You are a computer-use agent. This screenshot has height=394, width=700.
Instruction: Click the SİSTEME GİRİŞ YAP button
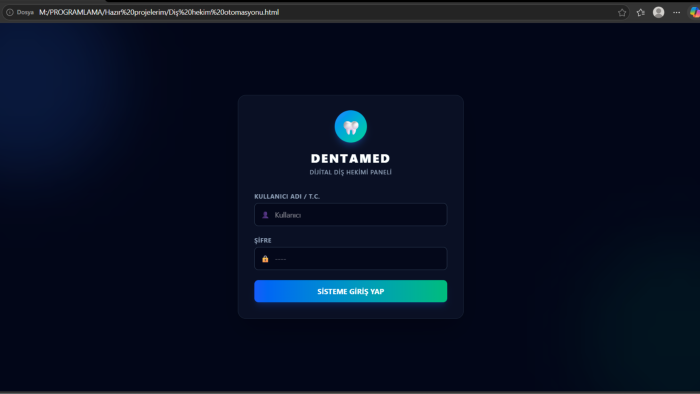(351, 291)
